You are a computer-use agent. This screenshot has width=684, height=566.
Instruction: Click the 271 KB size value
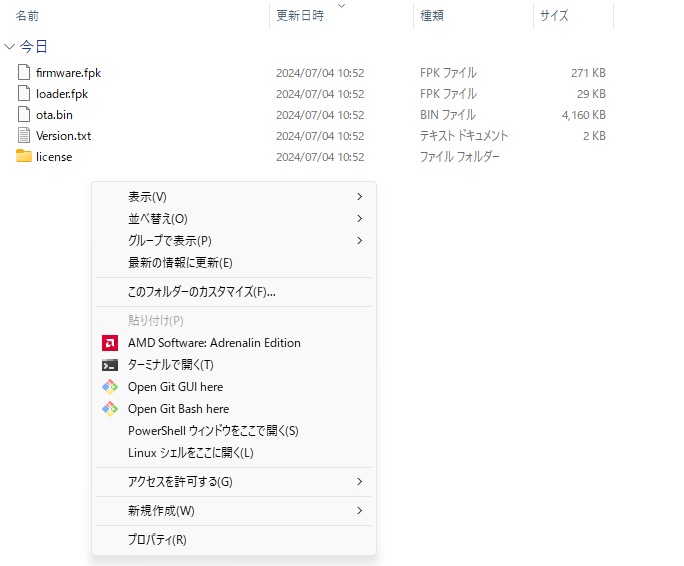(588, 73)
